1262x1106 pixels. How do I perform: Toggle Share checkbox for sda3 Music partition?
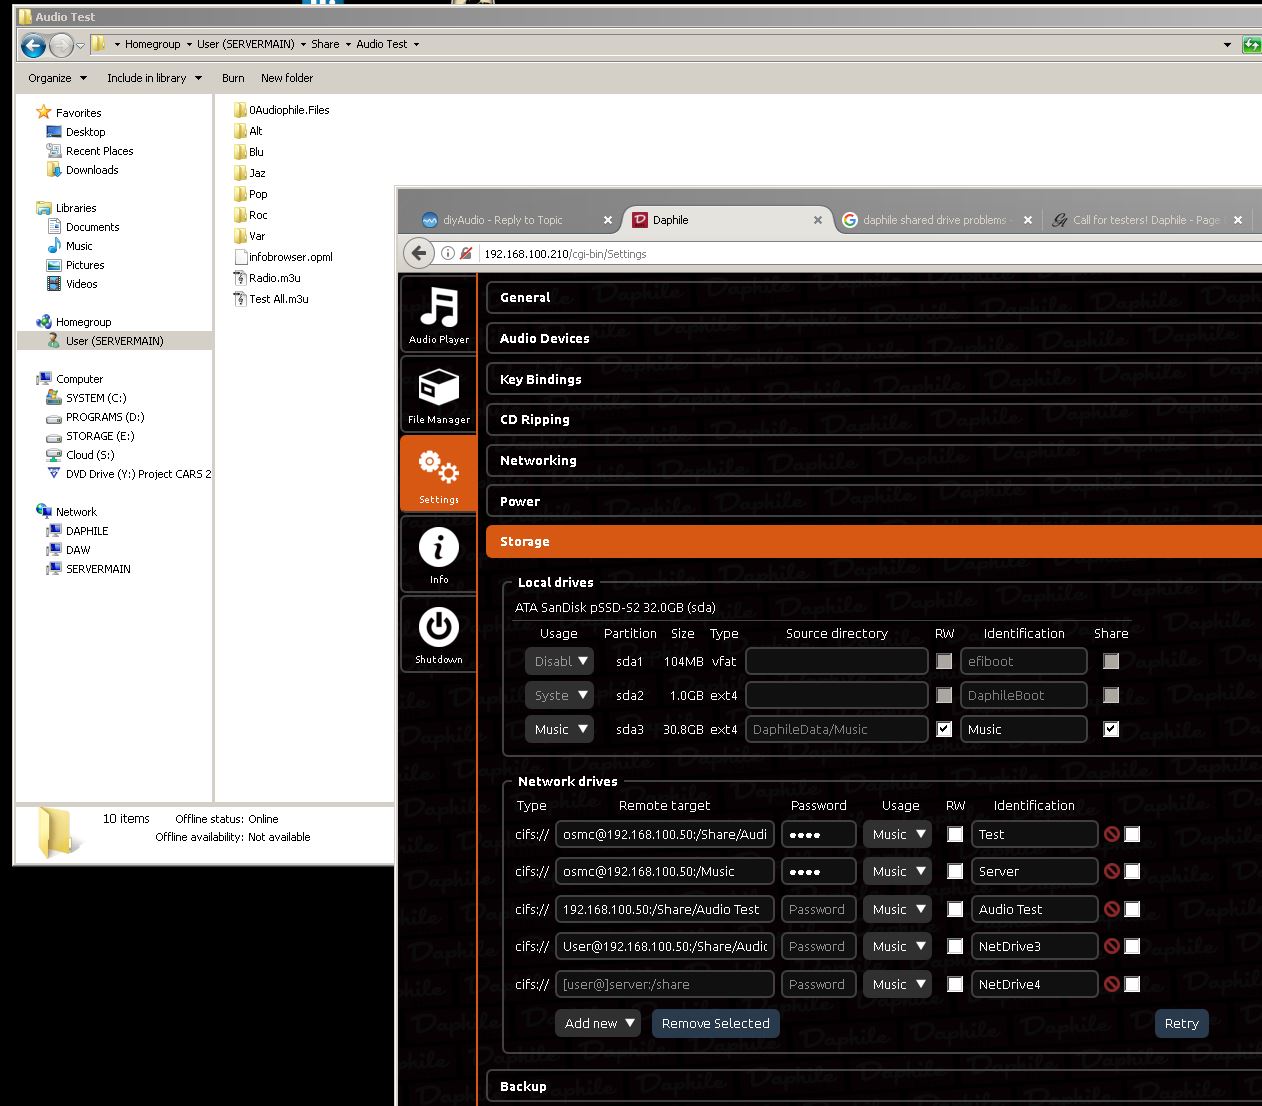click(x=1111, y=729)
